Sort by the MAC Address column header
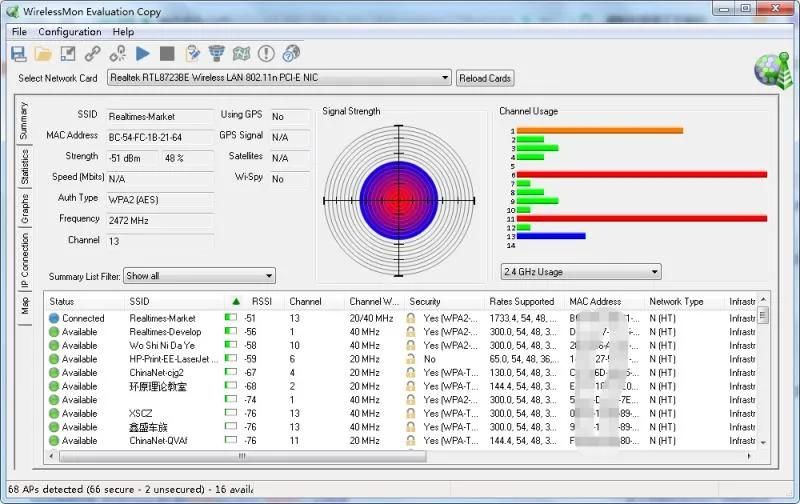 (605, 301)
